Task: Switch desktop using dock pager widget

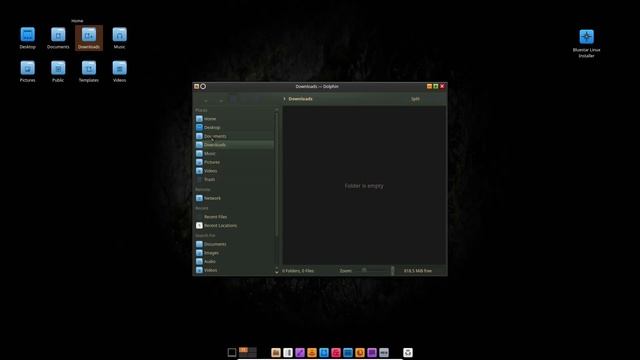Action: (248, 352)
